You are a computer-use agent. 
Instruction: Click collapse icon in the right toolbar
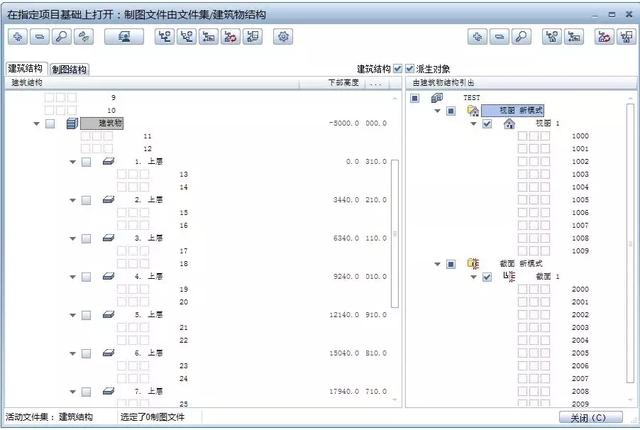(x=500, y=37)
